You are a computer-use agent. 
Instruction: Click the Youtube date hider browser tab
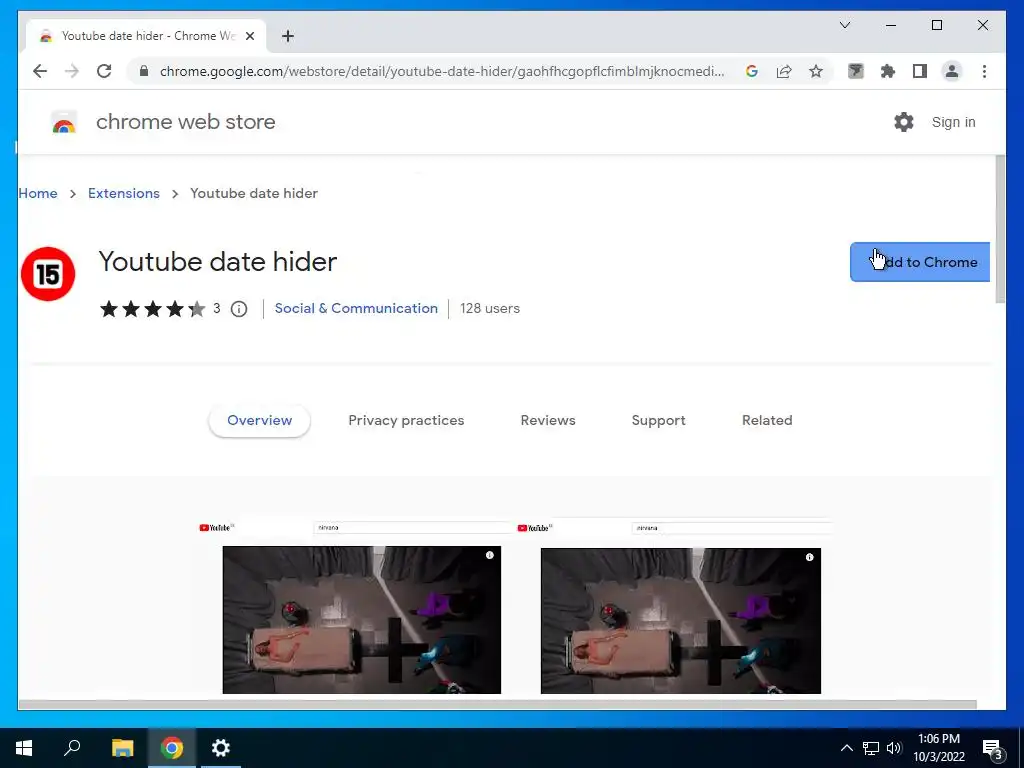pyautogui.click(x=146, y=36)
